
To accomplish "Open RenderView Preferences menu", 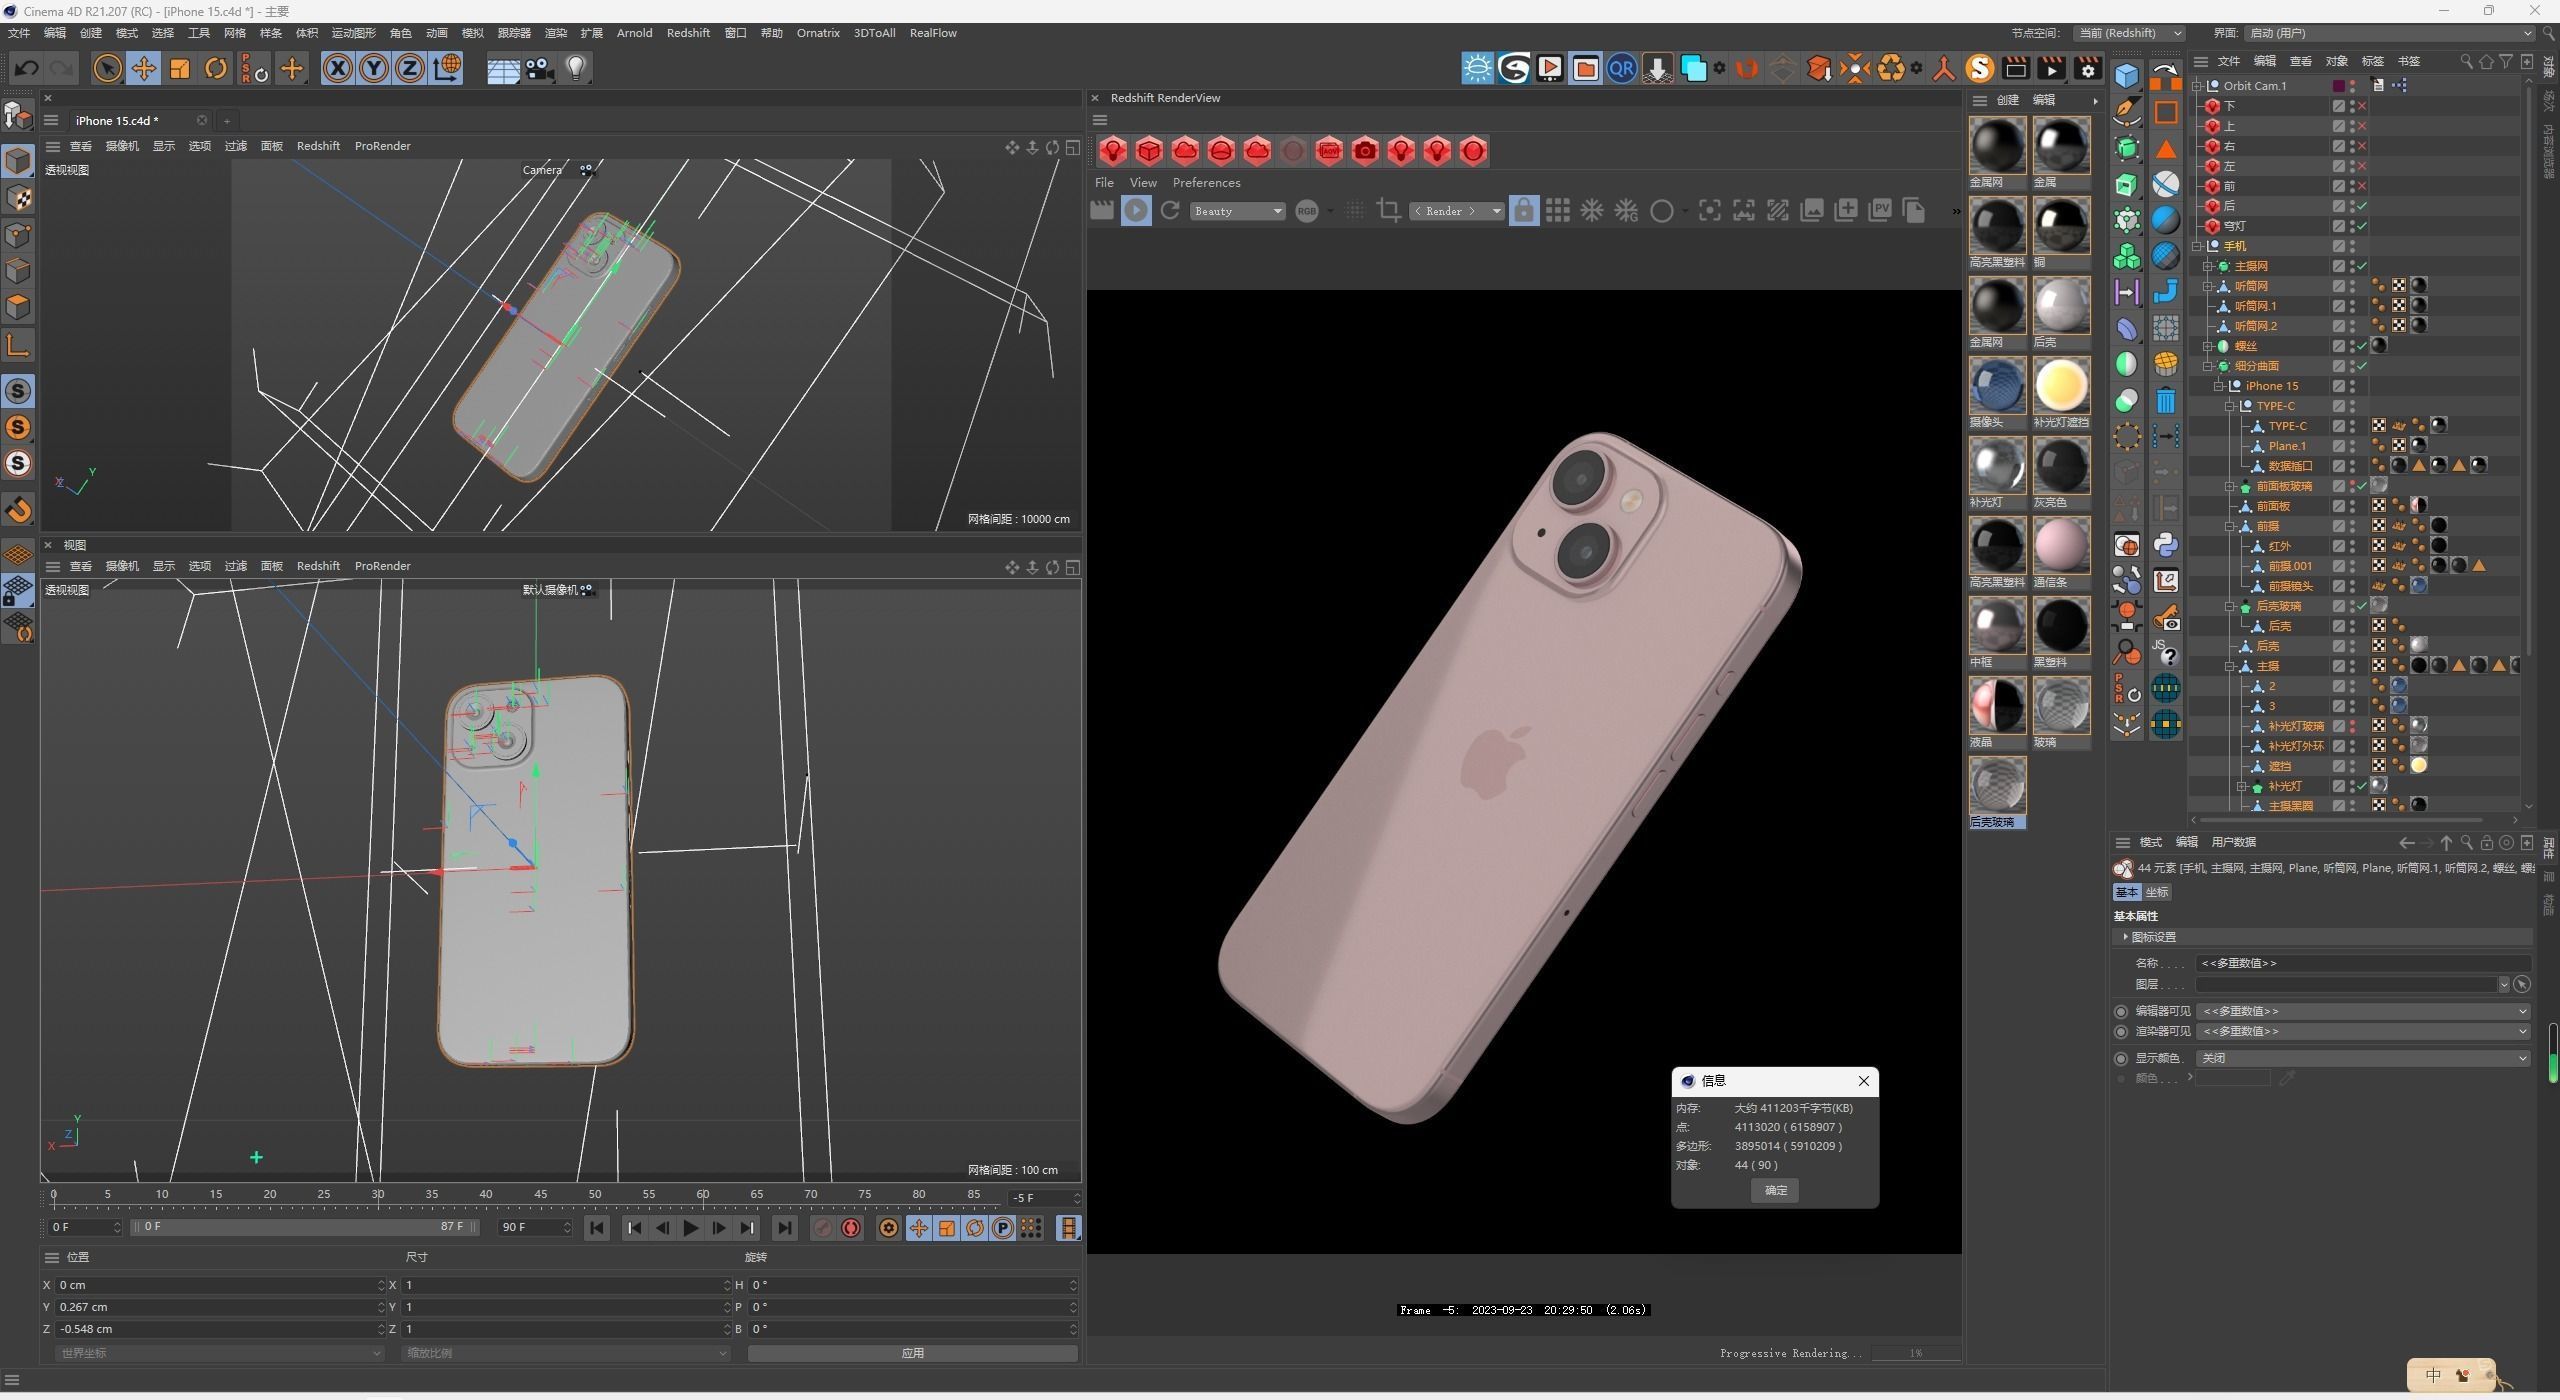I will (1206, 183).
